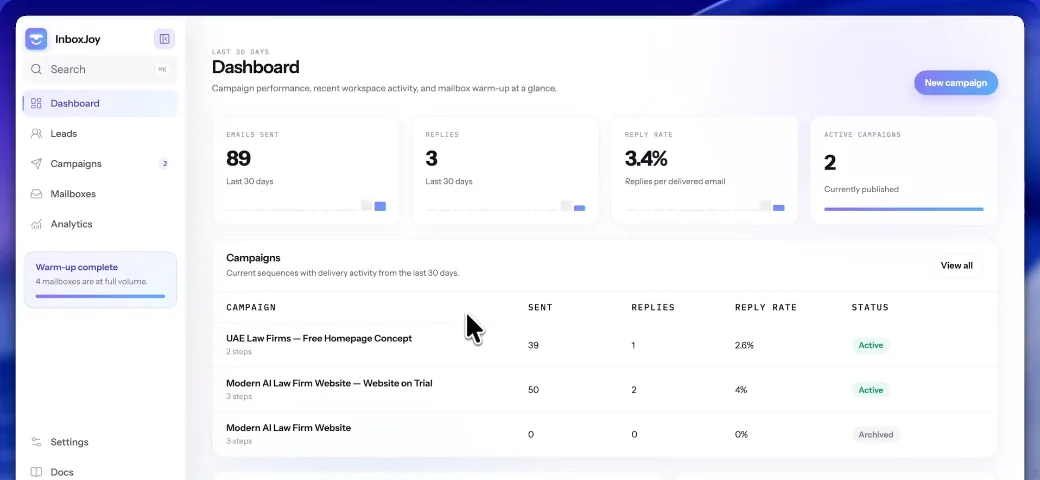The image size is (1040, 480).
Task: Open Modern AI Law Firm Website — Website on Trial
Action: tap(329, 383)
